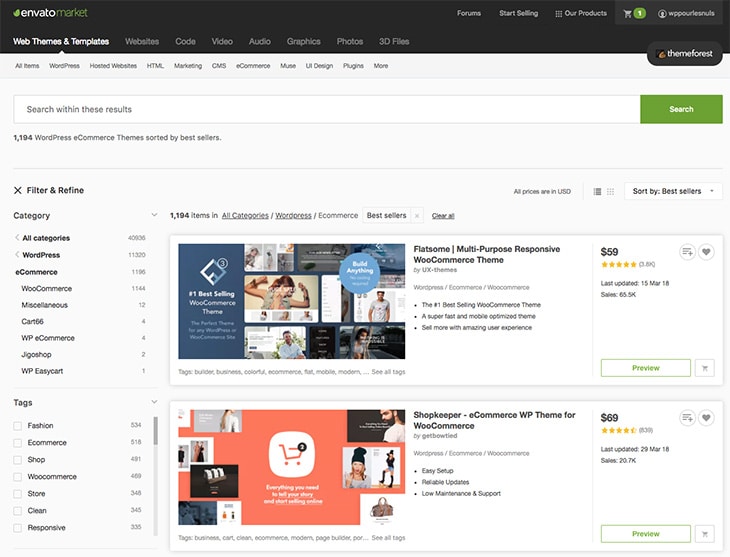Check the Fashion tag checkbox
The height and width of the screenshot is (557, 730).
(x=18, y=426)
